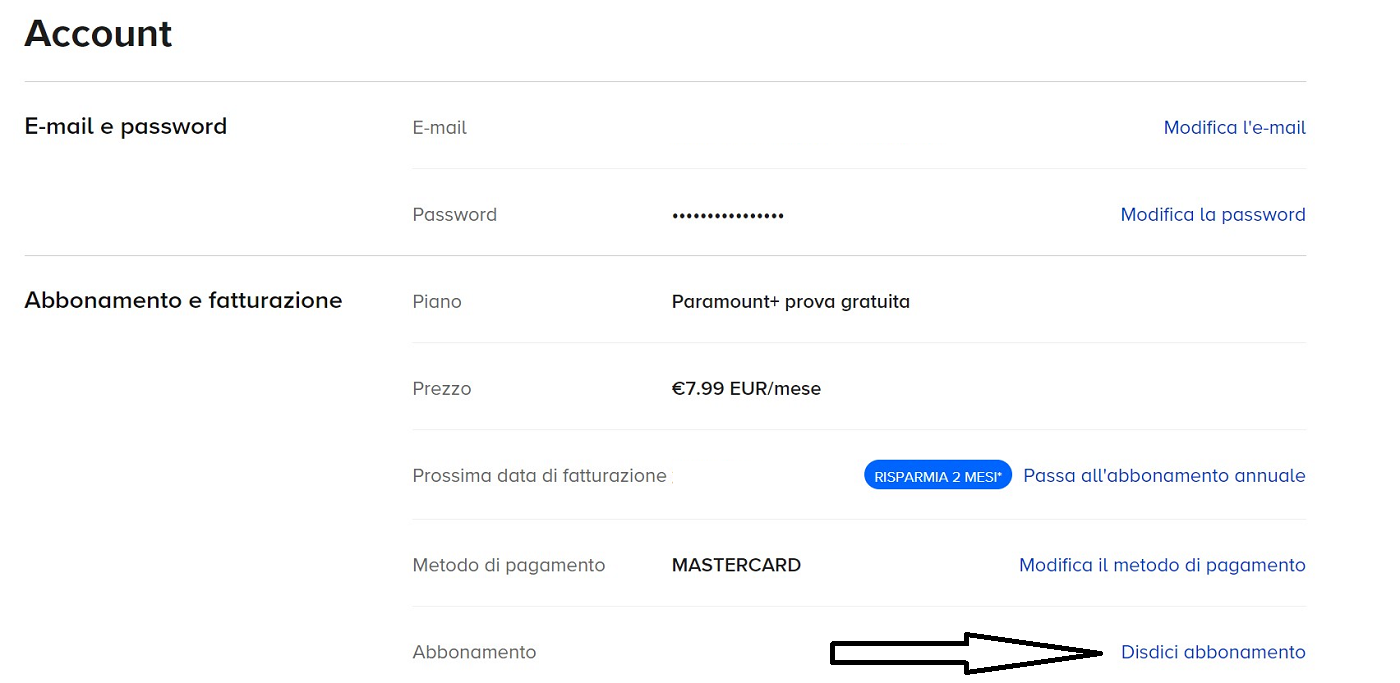Click the Metodo di pagamento label

(x=508, y=564)
